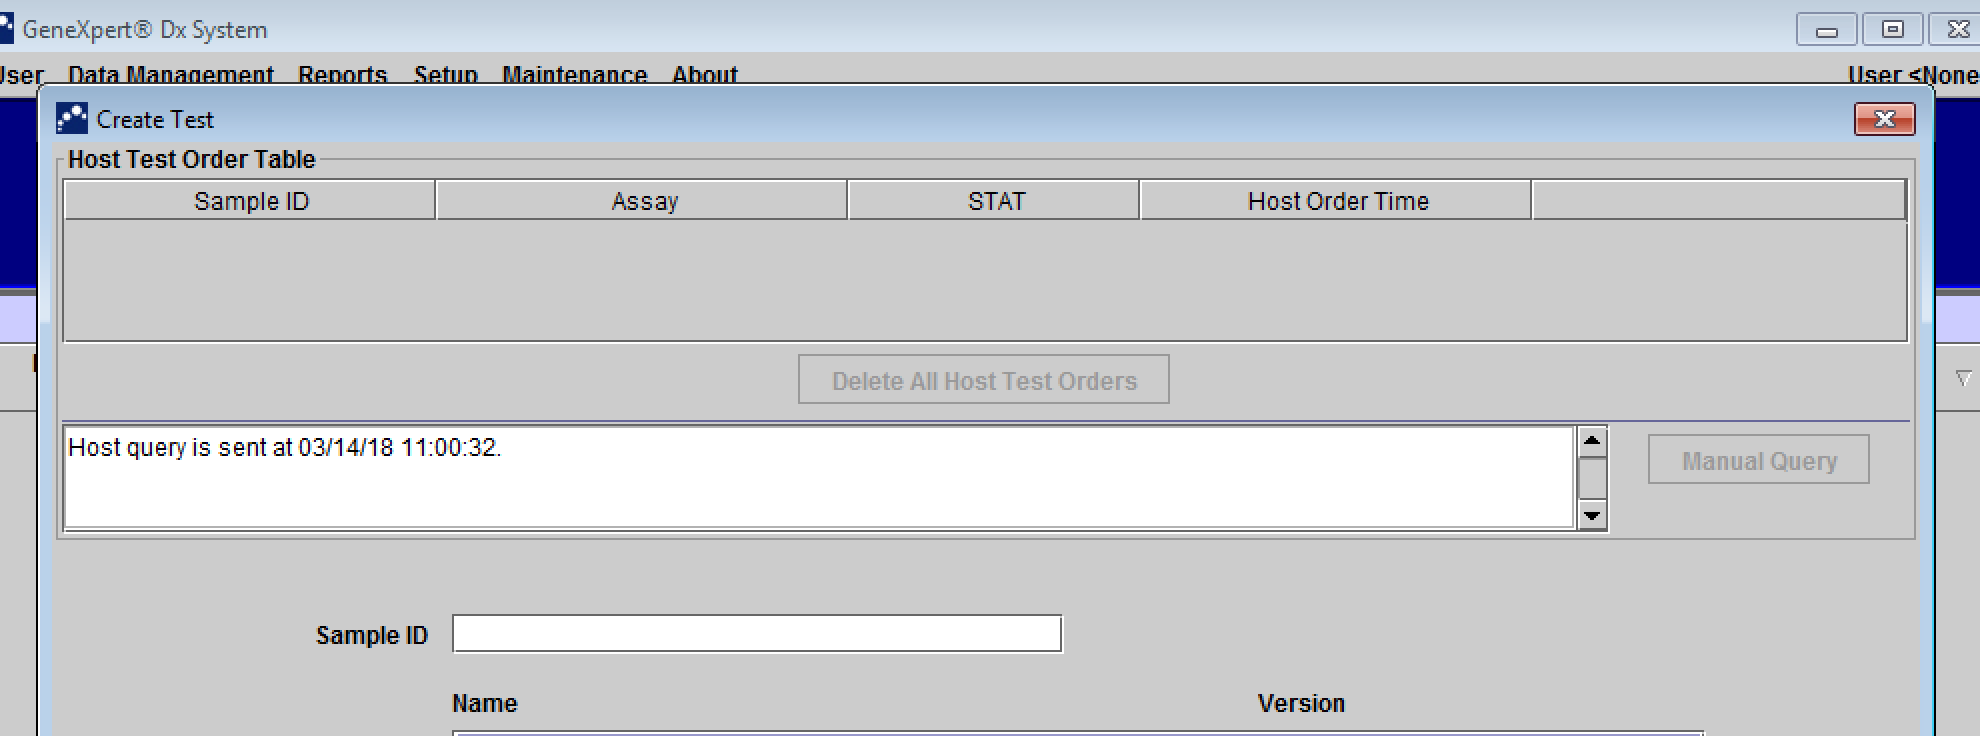The image size is (1980, 736).
Task: Click the triangle arrow right of the dialog
Action: pyautogui.click(x=1963, y=379)
